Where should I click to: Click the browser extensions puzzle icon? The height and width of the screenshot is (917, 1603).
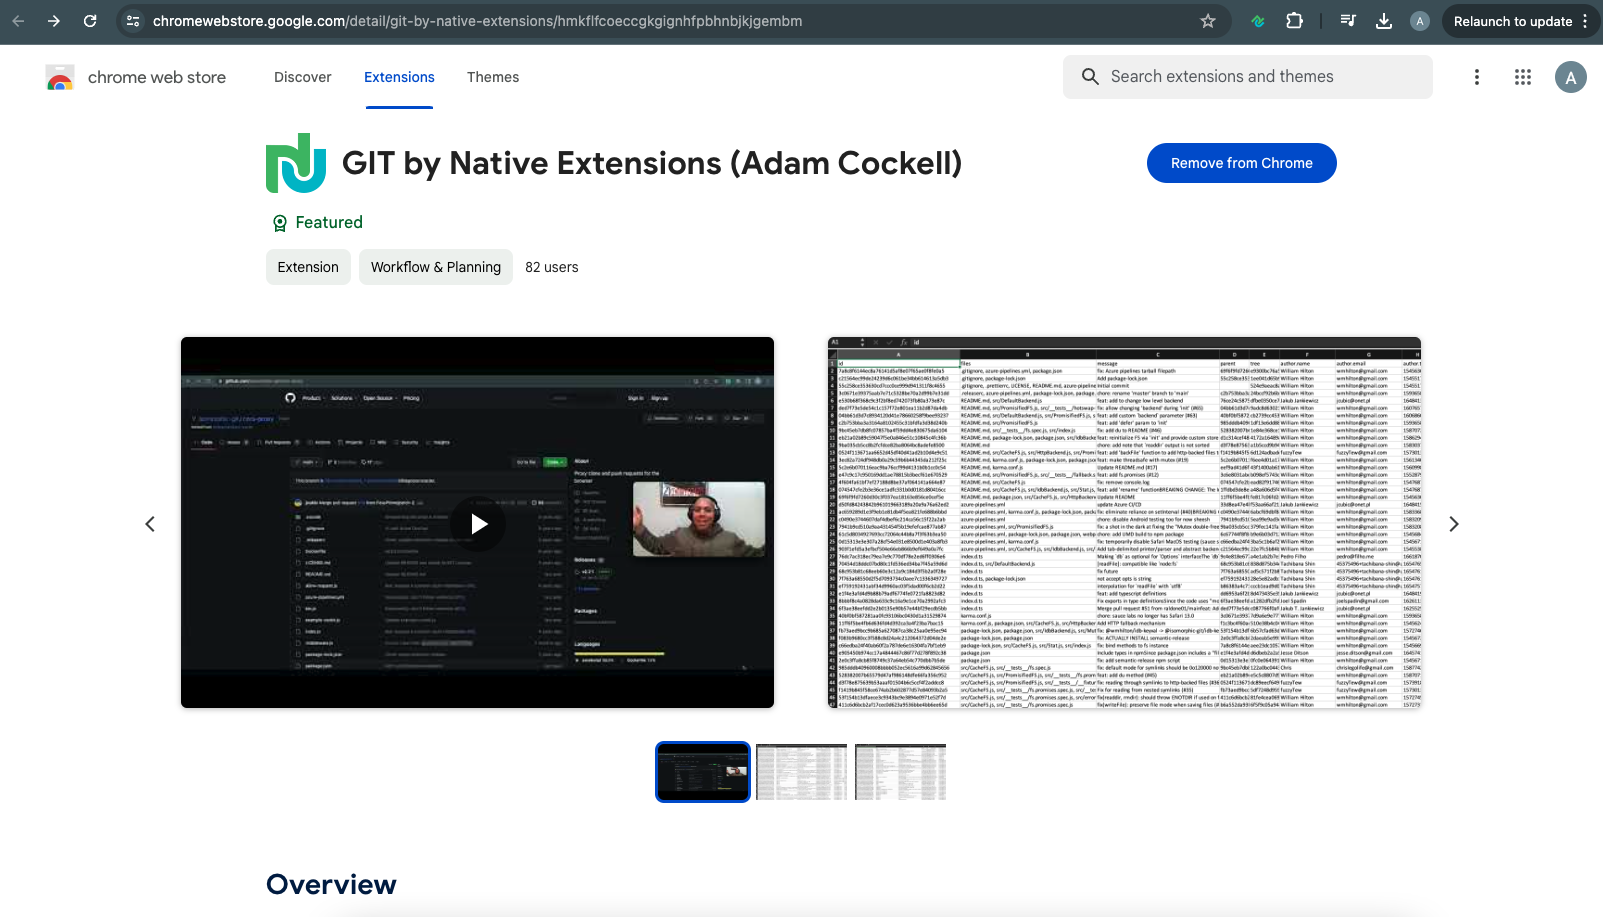(x=1294, y=20)
